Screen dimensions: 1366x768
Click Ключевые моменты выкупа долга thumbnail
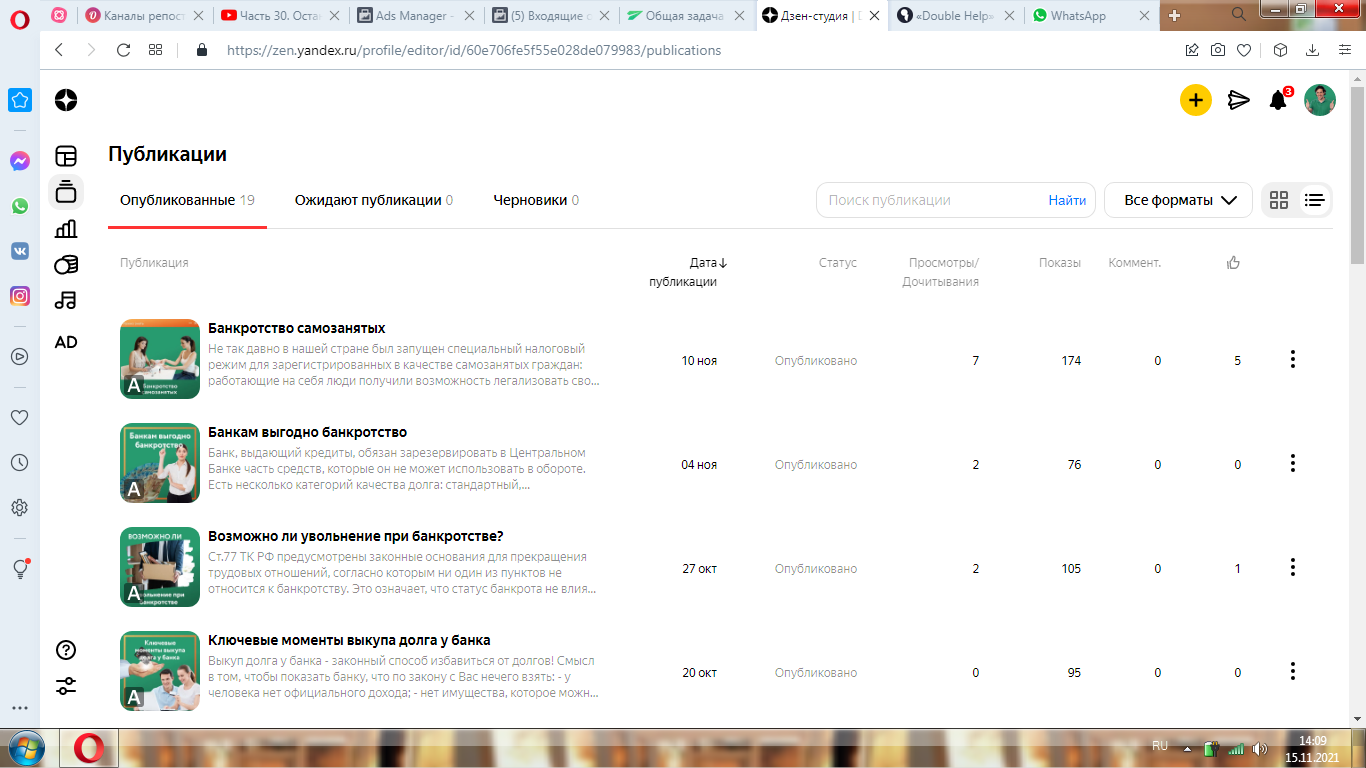click(159, 671)
